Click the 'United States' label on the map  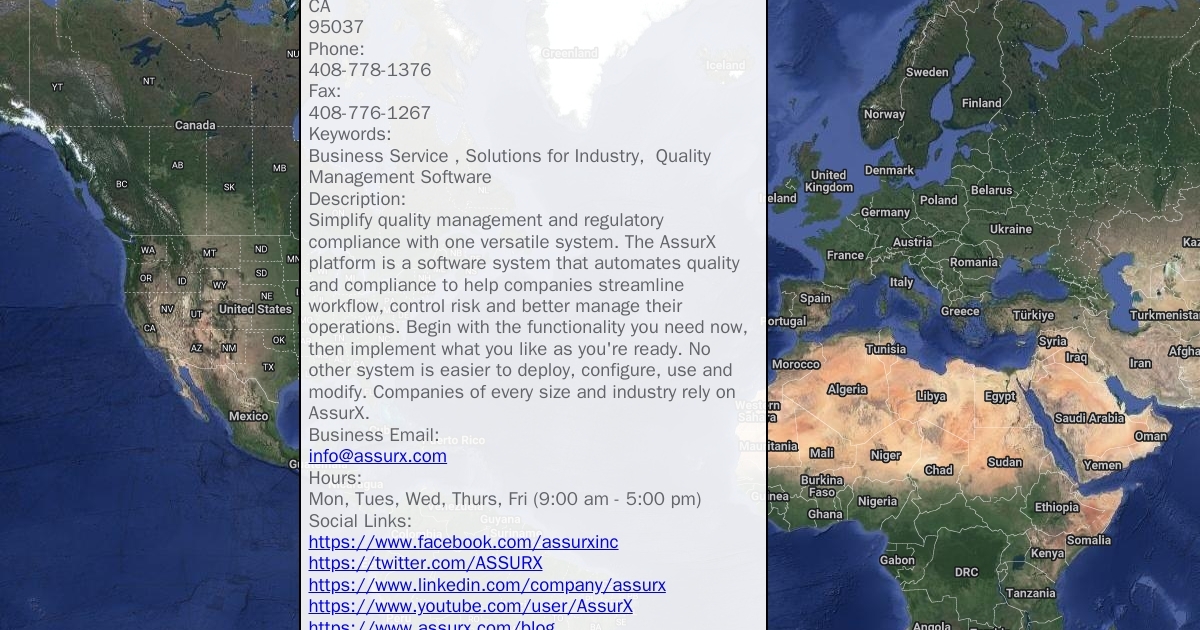click(255, 309)
